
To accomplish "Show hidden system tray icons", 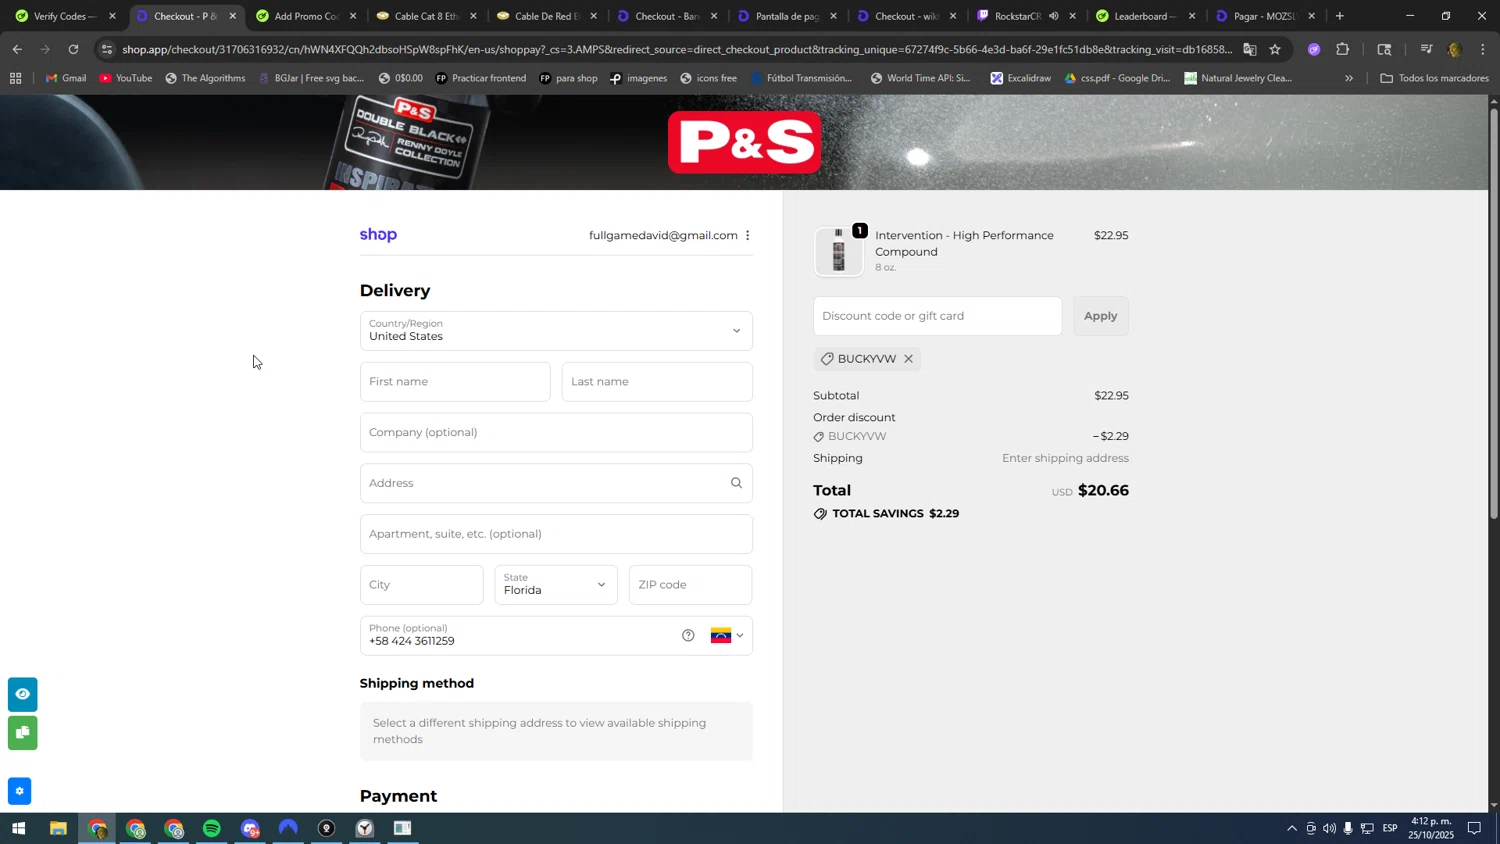I will [1291, 829].
